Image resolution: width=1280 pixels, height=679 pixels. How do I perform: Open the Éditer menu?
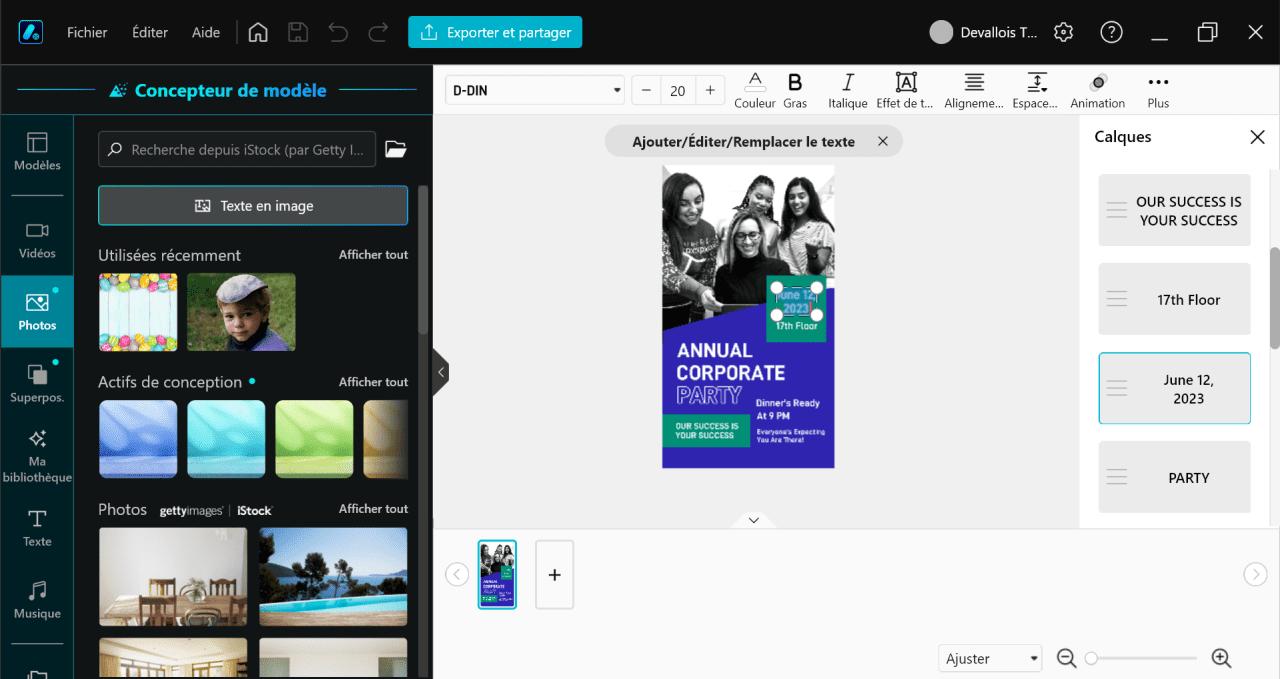(x=150, y=32)
